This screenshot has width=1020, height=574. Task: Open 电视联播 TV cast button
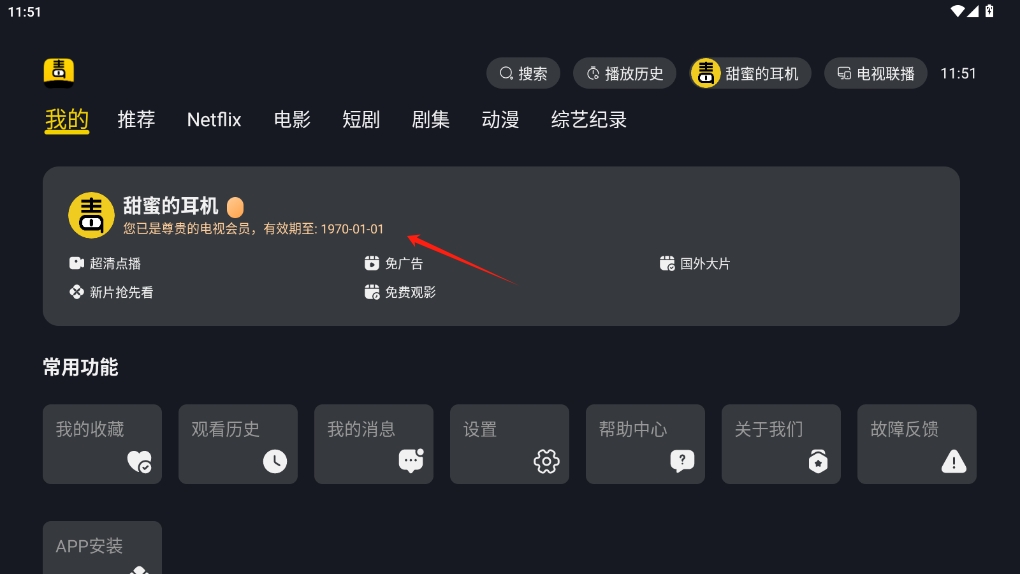tap(875, 74)
